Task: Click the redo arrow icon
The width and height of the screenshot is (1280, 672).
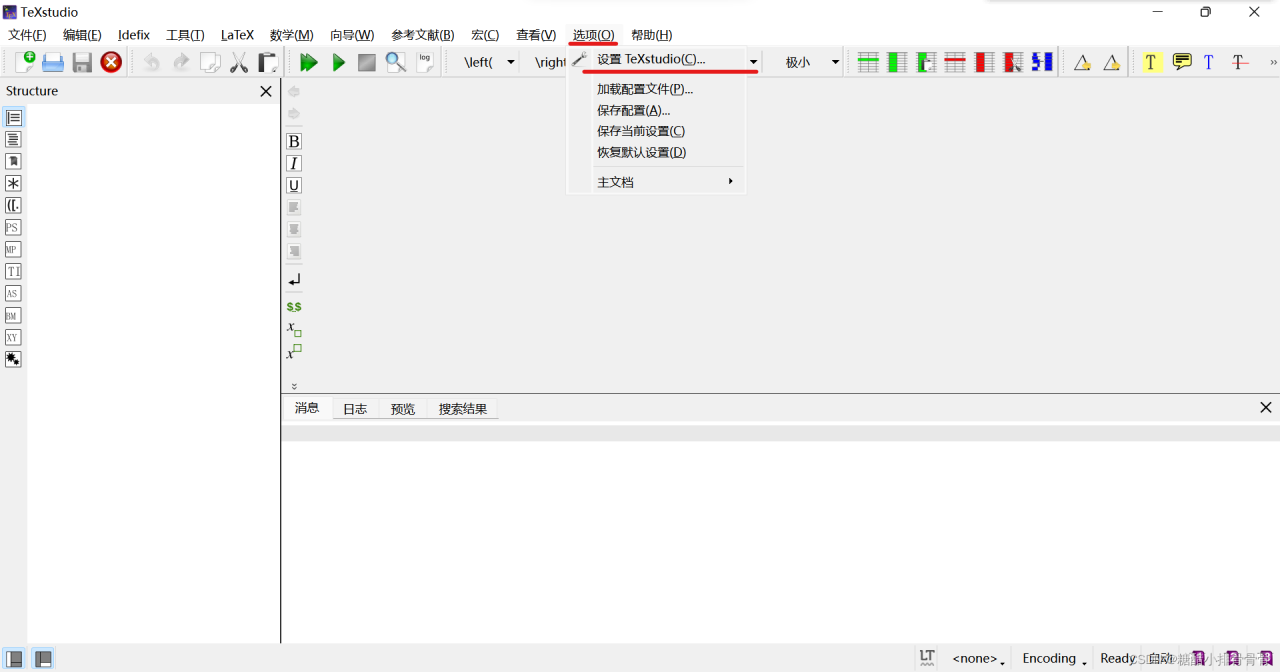Action: 181,62
